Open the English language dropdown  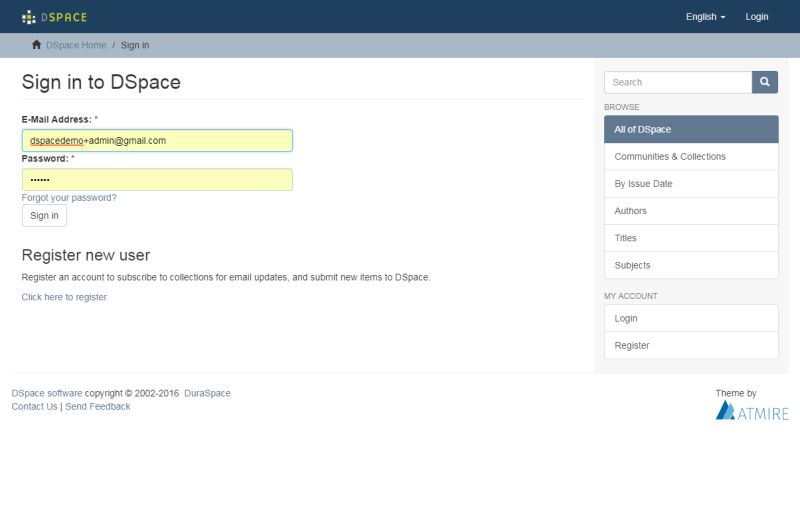(705, 17)
